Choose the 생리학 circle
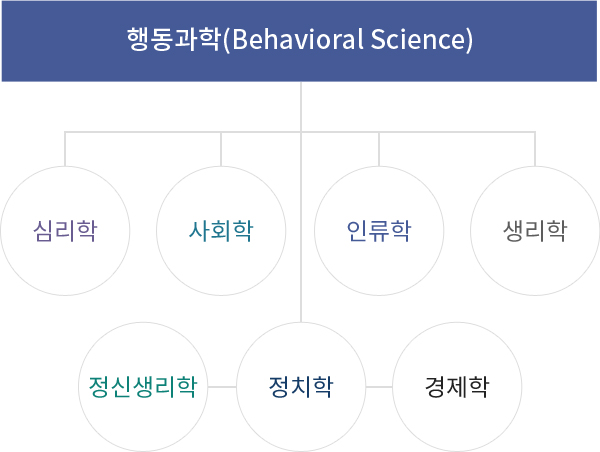Image resolution: width=600 pixels, height=452 pixels. click(x=535, y=231)
